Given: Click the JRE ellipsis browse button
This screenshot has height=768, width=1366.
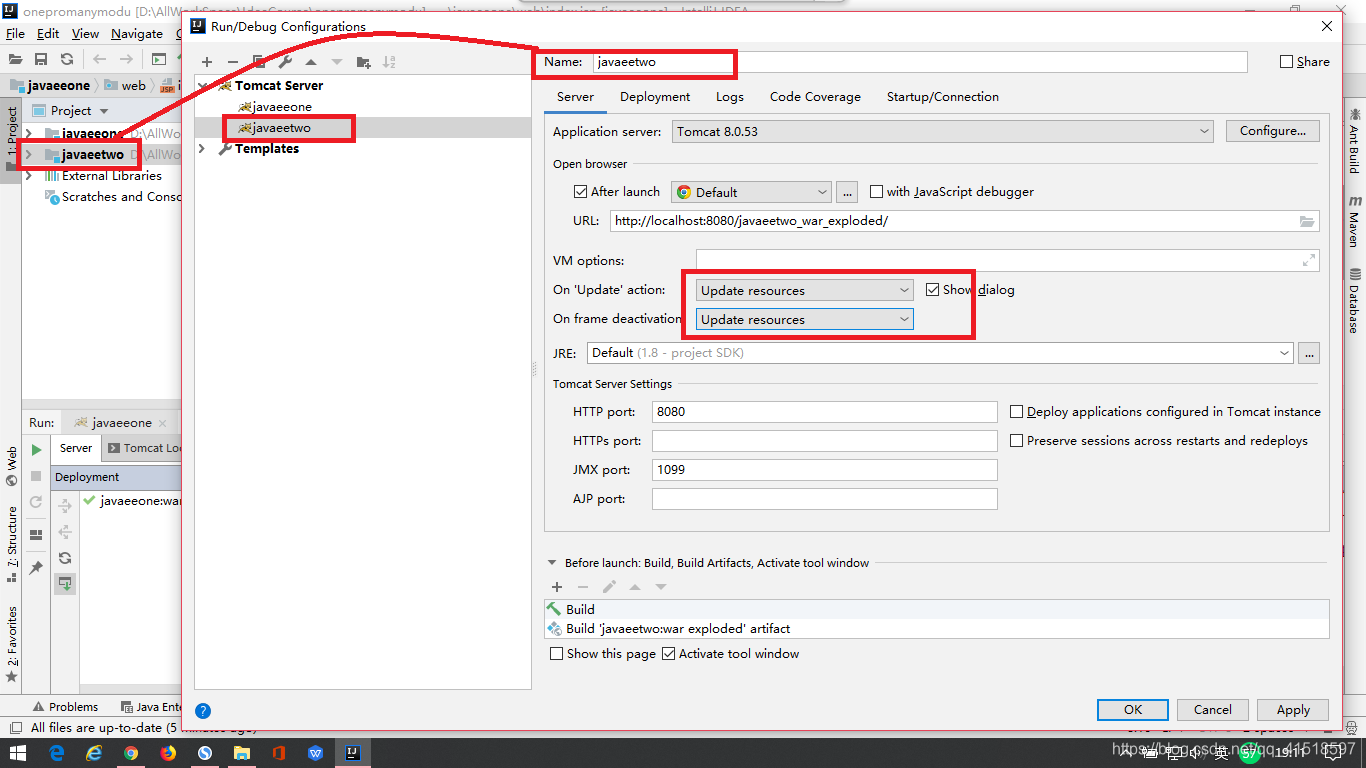Looking at the screenshot, I should click(1308, 353).
